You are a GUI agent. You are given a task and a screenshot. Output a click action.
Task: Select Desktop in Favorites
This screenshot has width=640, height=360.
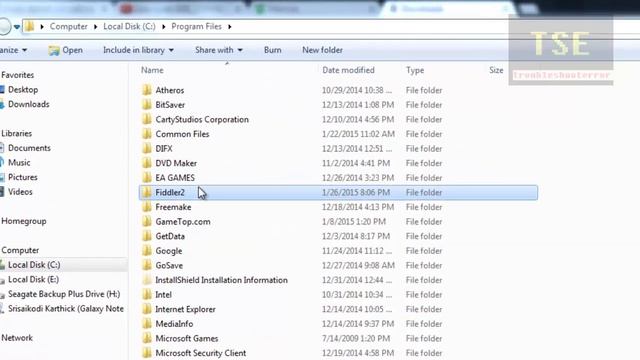23,90
